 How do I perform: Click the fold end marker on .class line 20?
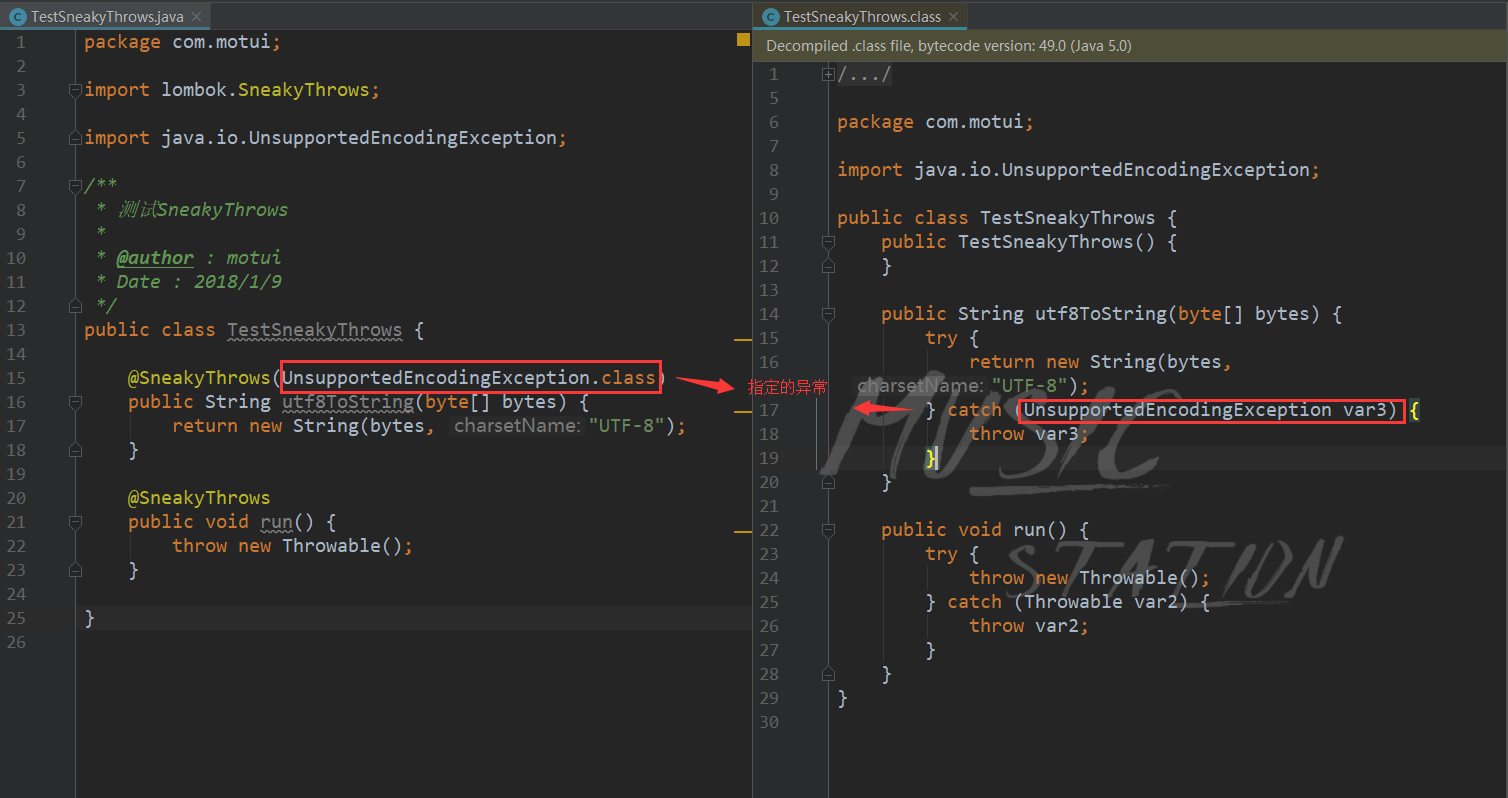point(828,482)
